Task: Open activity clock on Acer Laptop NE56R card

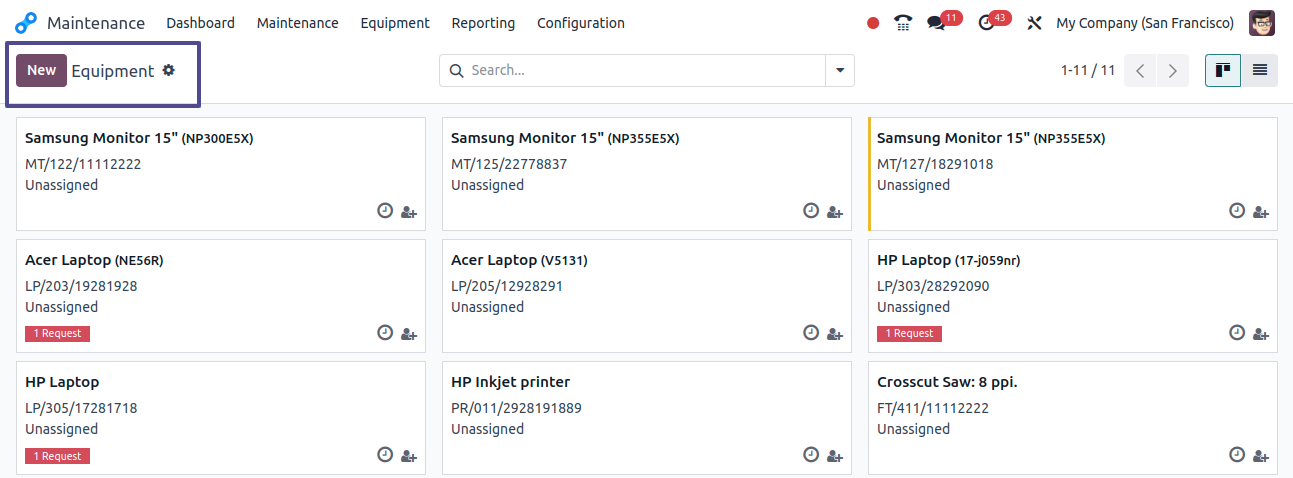Action: tap(385, 333)
